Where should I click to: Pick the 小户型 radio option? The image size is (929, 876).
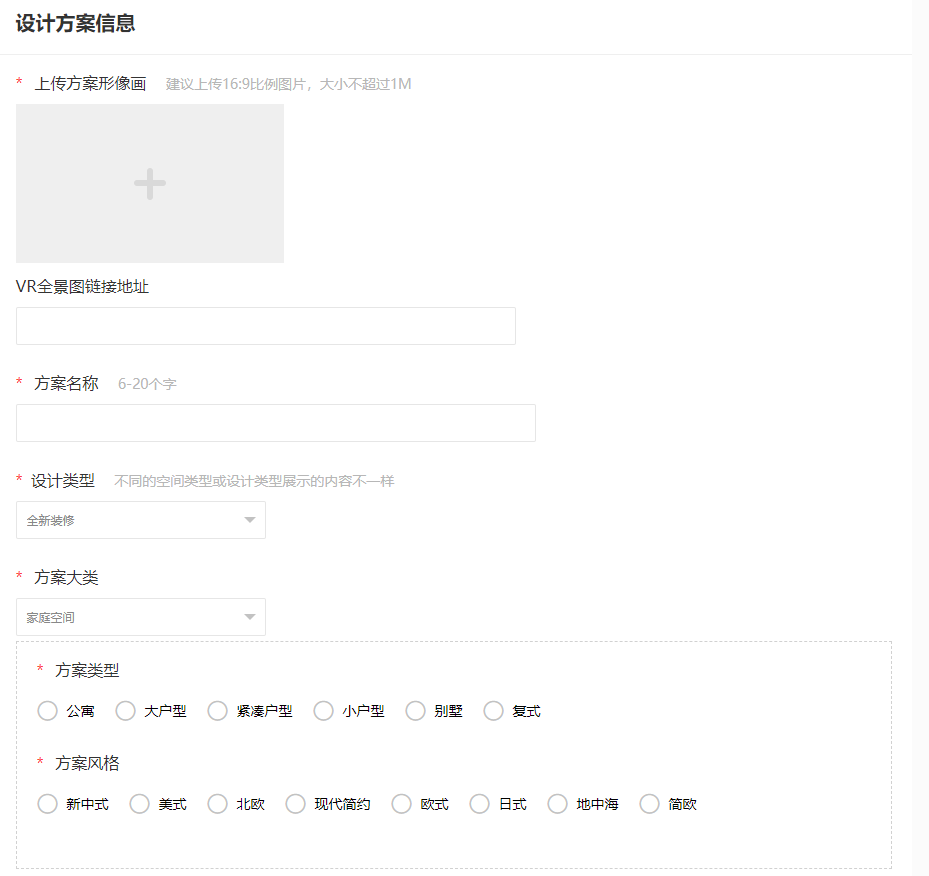click(x=324, y=711)
